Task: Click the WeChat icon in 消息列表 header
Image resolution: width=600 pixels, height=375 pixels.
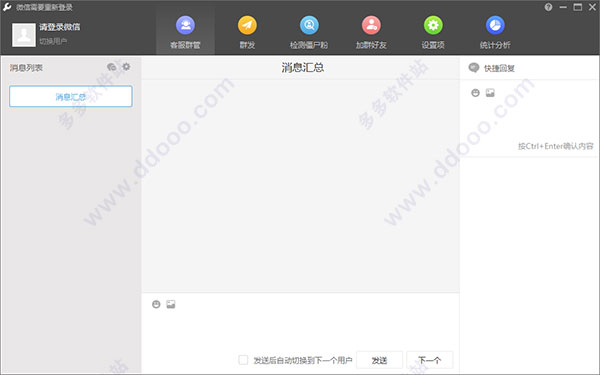Action: tap(111, 67)
